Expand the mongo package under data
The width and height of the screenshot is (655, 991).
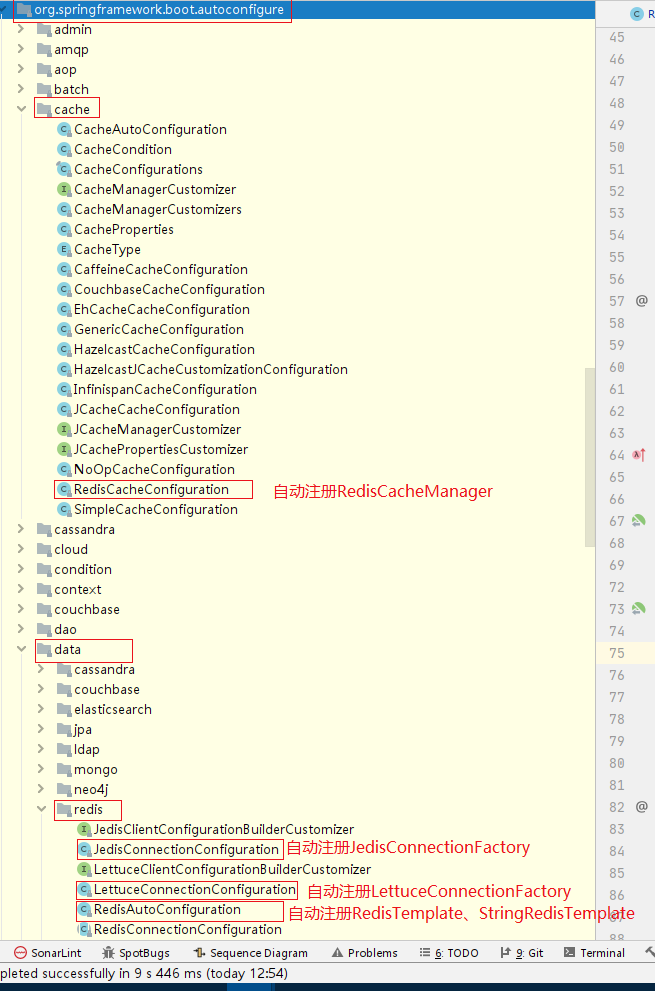coord(40,769)
